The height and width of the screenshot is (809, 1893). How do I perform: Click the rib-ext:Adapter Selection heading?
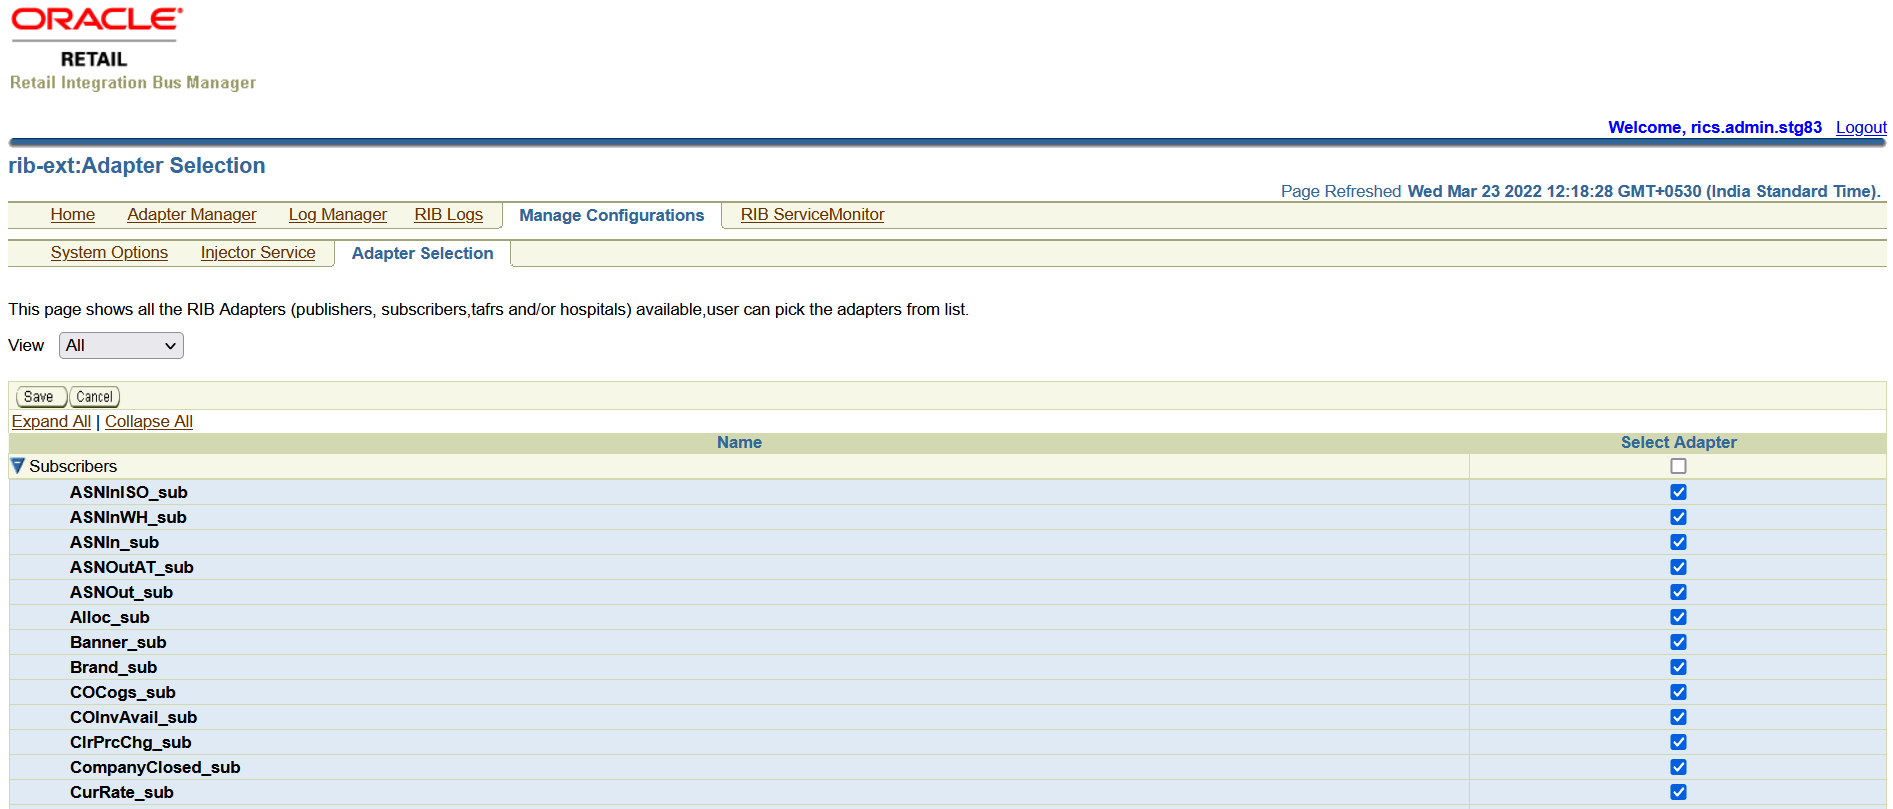[x=137, y=166]
